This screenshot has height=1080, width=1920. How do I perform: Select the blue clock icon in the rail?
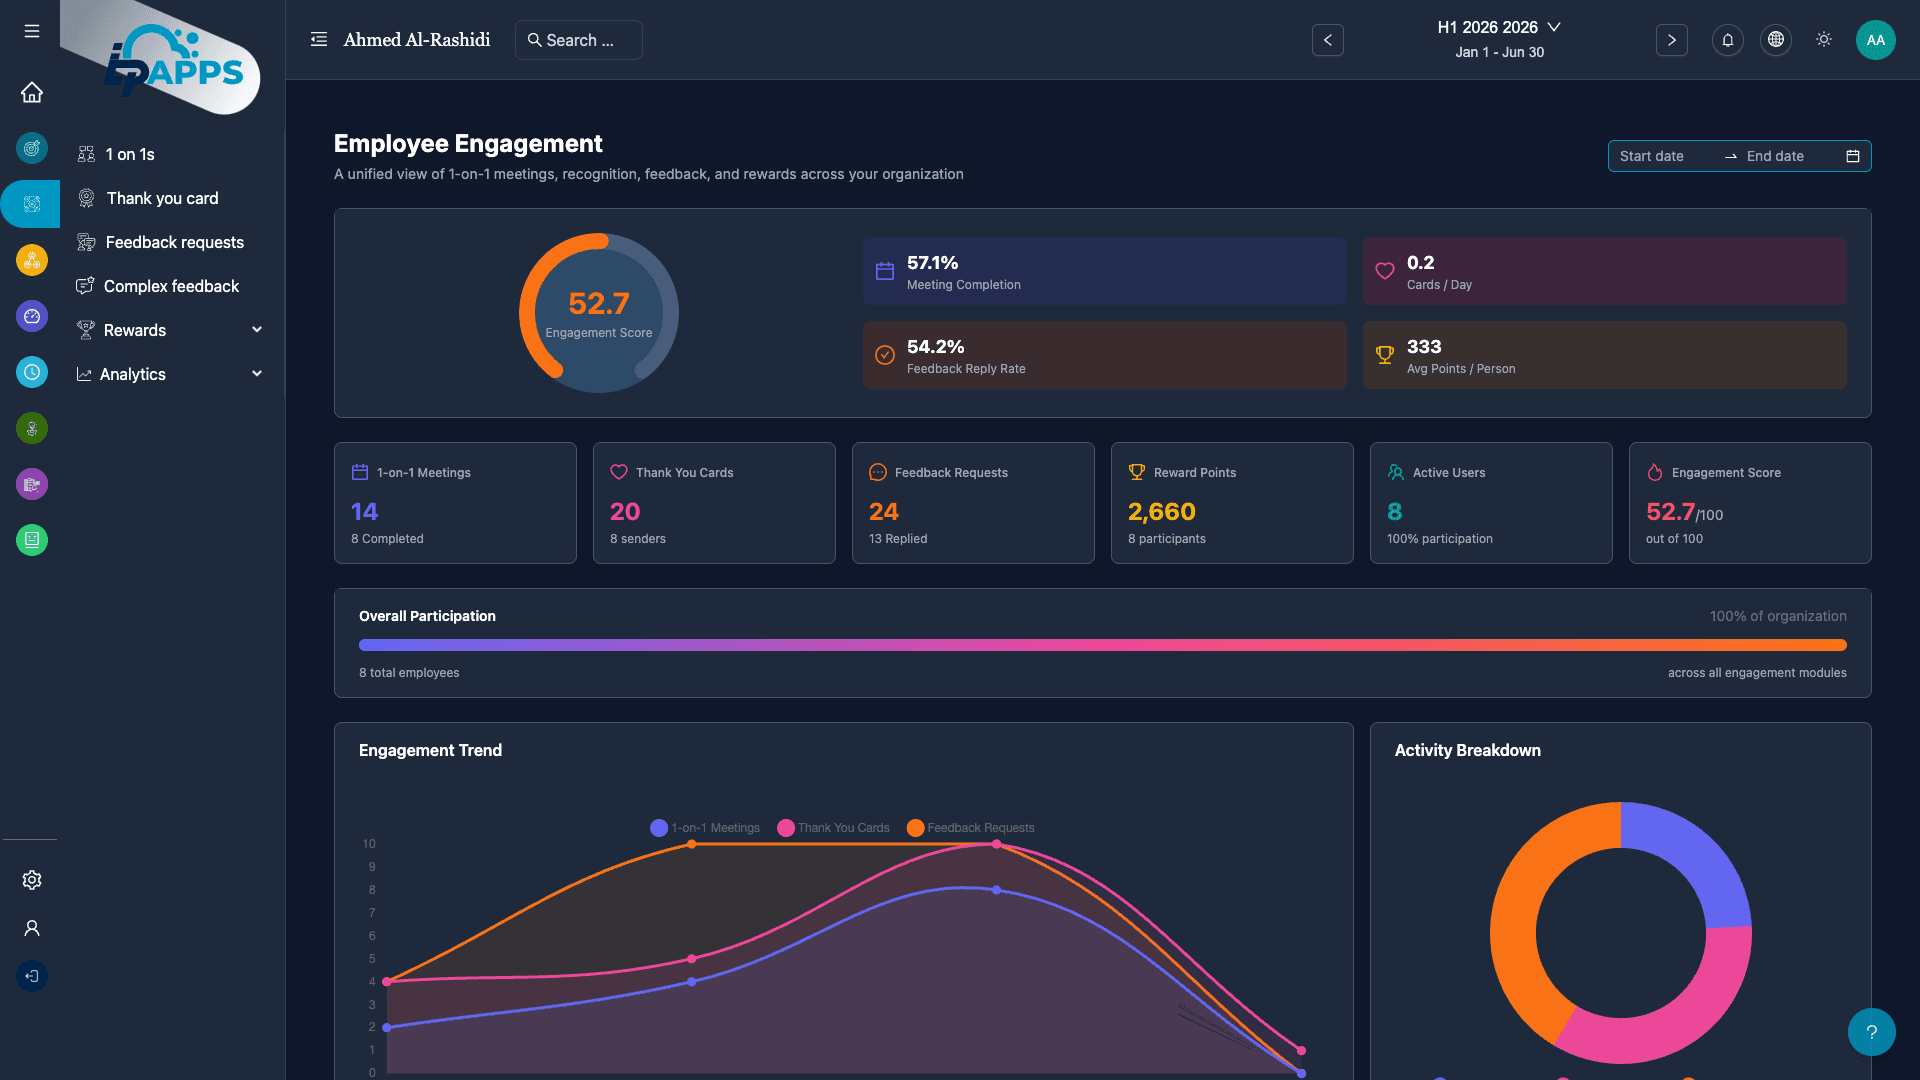pos(31,372)
